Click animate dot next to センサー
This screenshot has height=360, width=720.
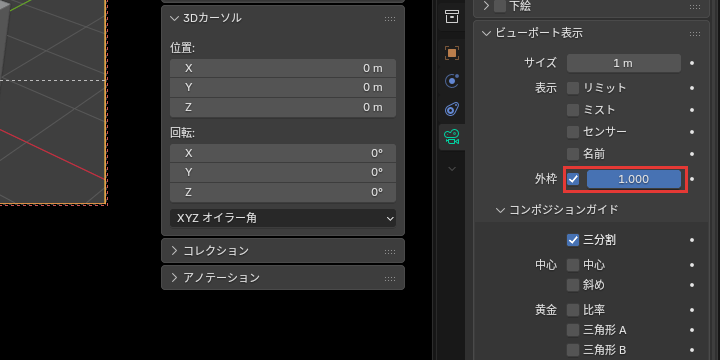(x=692, y=132)
